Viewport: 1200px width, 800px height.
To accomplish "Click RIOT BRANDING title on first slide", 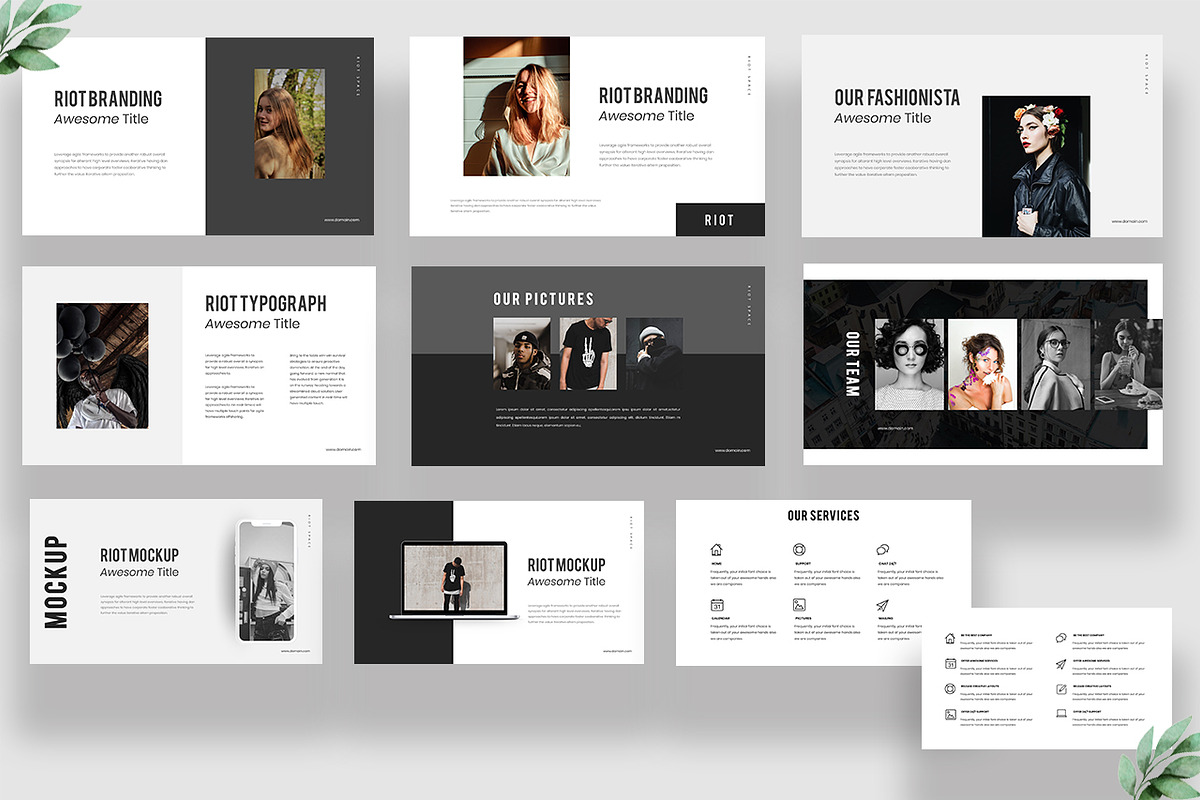I will click(x=108, y=99).
